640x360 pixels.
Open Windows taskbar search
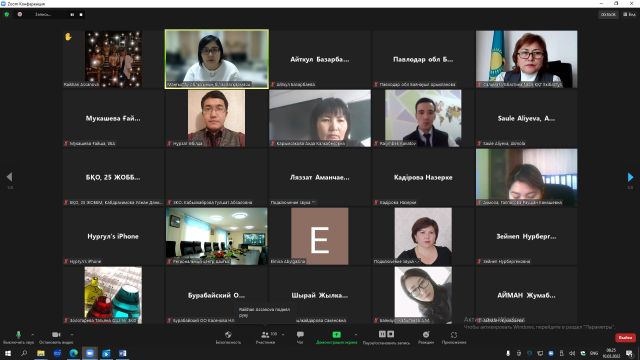(24, 353)
